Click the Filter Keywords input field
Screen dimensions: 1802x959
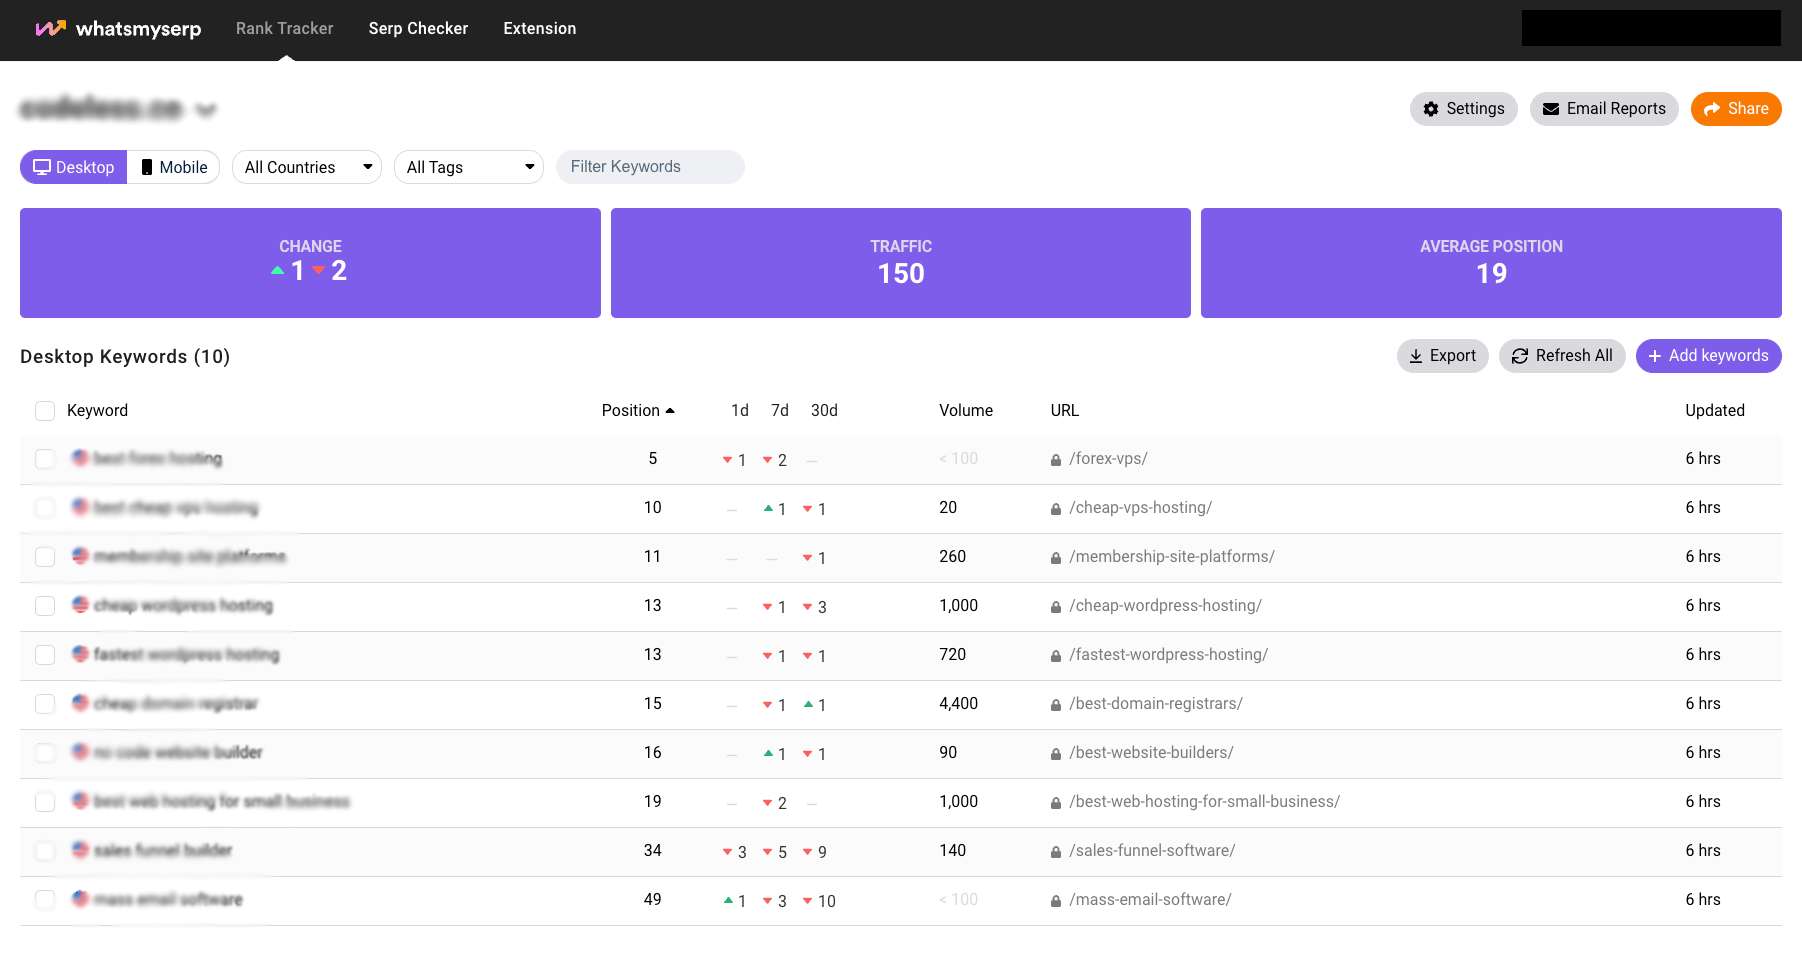pos(650,167)
